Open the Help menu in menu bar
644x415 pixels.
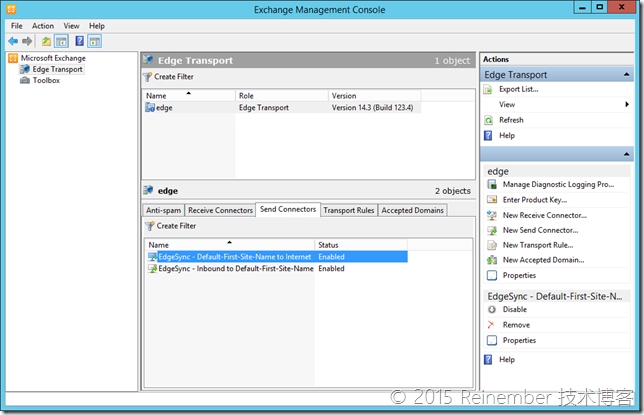[x=97, y=26]
